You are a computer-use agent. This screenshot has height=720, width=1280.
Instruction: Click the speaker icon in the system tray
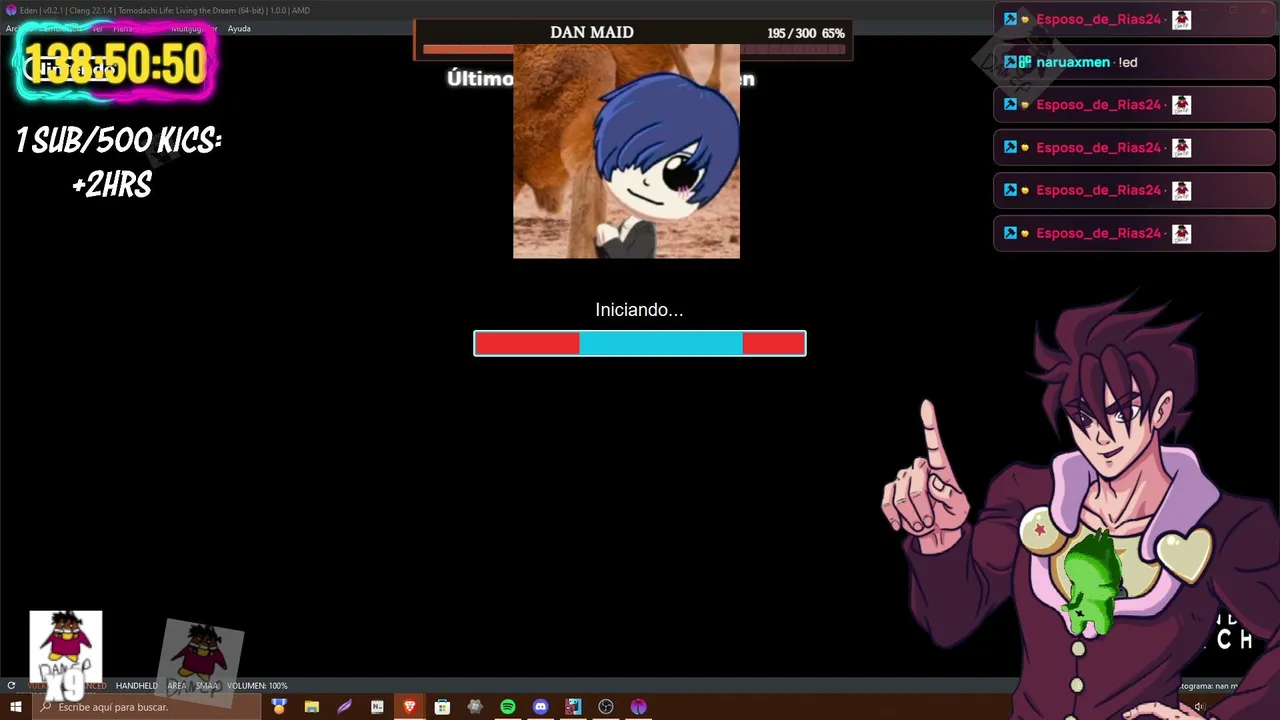coord(1200,707)
